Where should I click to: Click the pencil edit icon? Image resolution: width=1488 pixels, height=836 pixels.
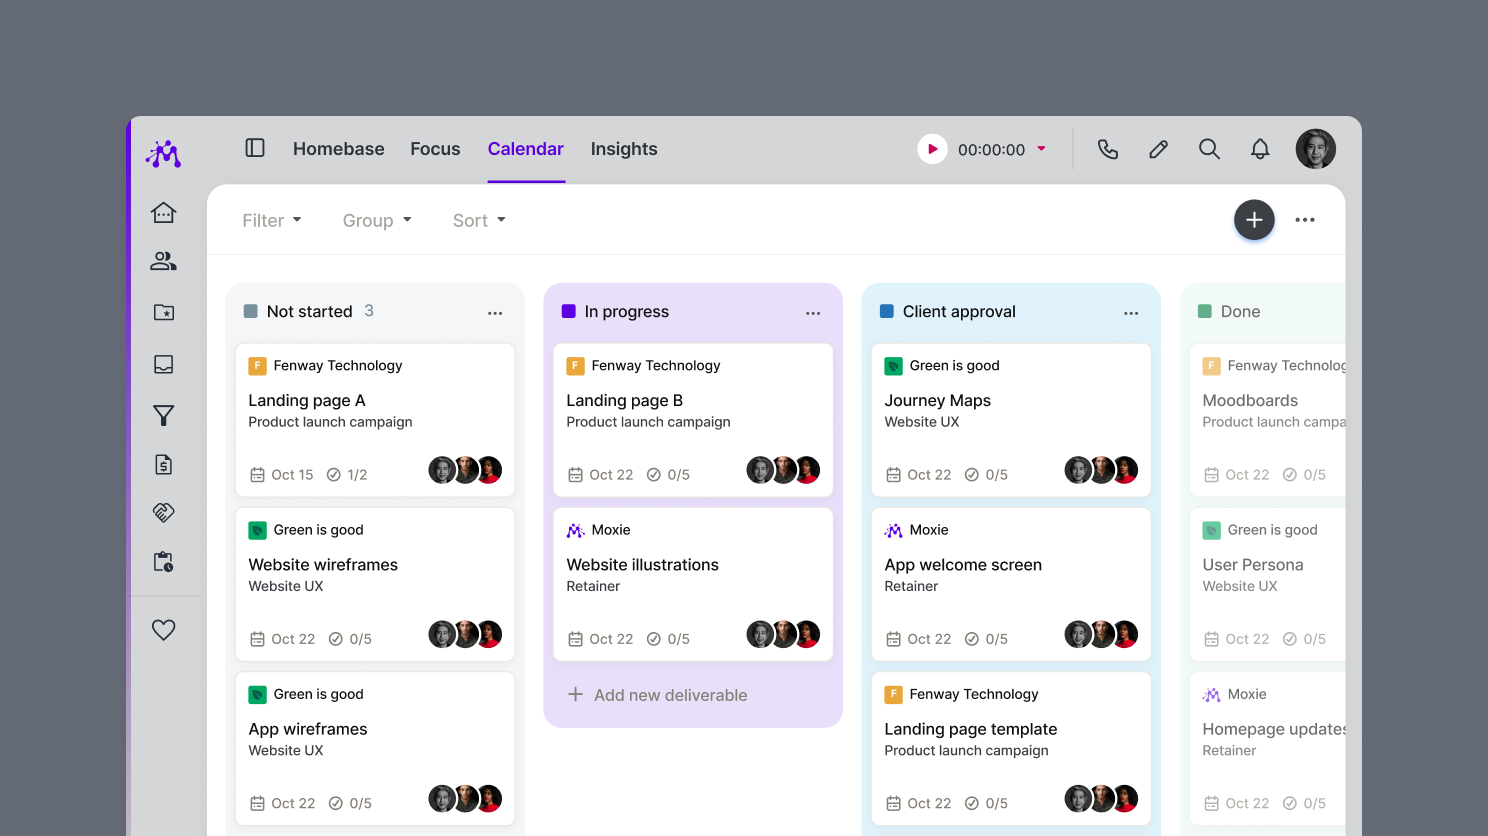tap(1159, 149)
